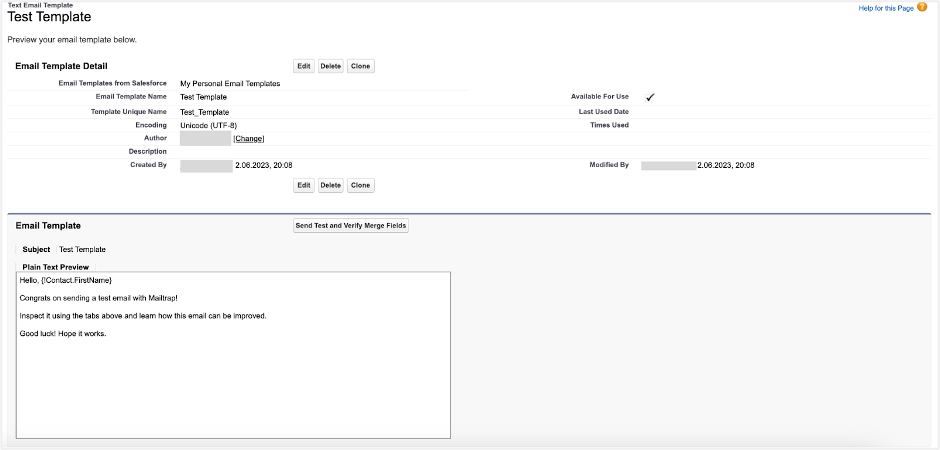Click the Modified By date 2.06.2023, 20:08
Screen dimensions: 940x450
[x=726, y=165]
